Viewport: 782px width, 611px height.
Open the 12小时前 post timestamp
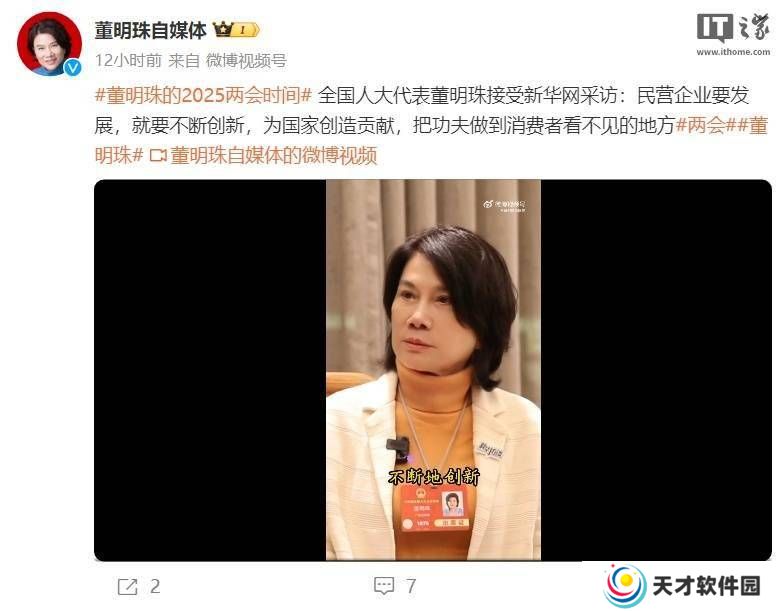tap(128, 60)
